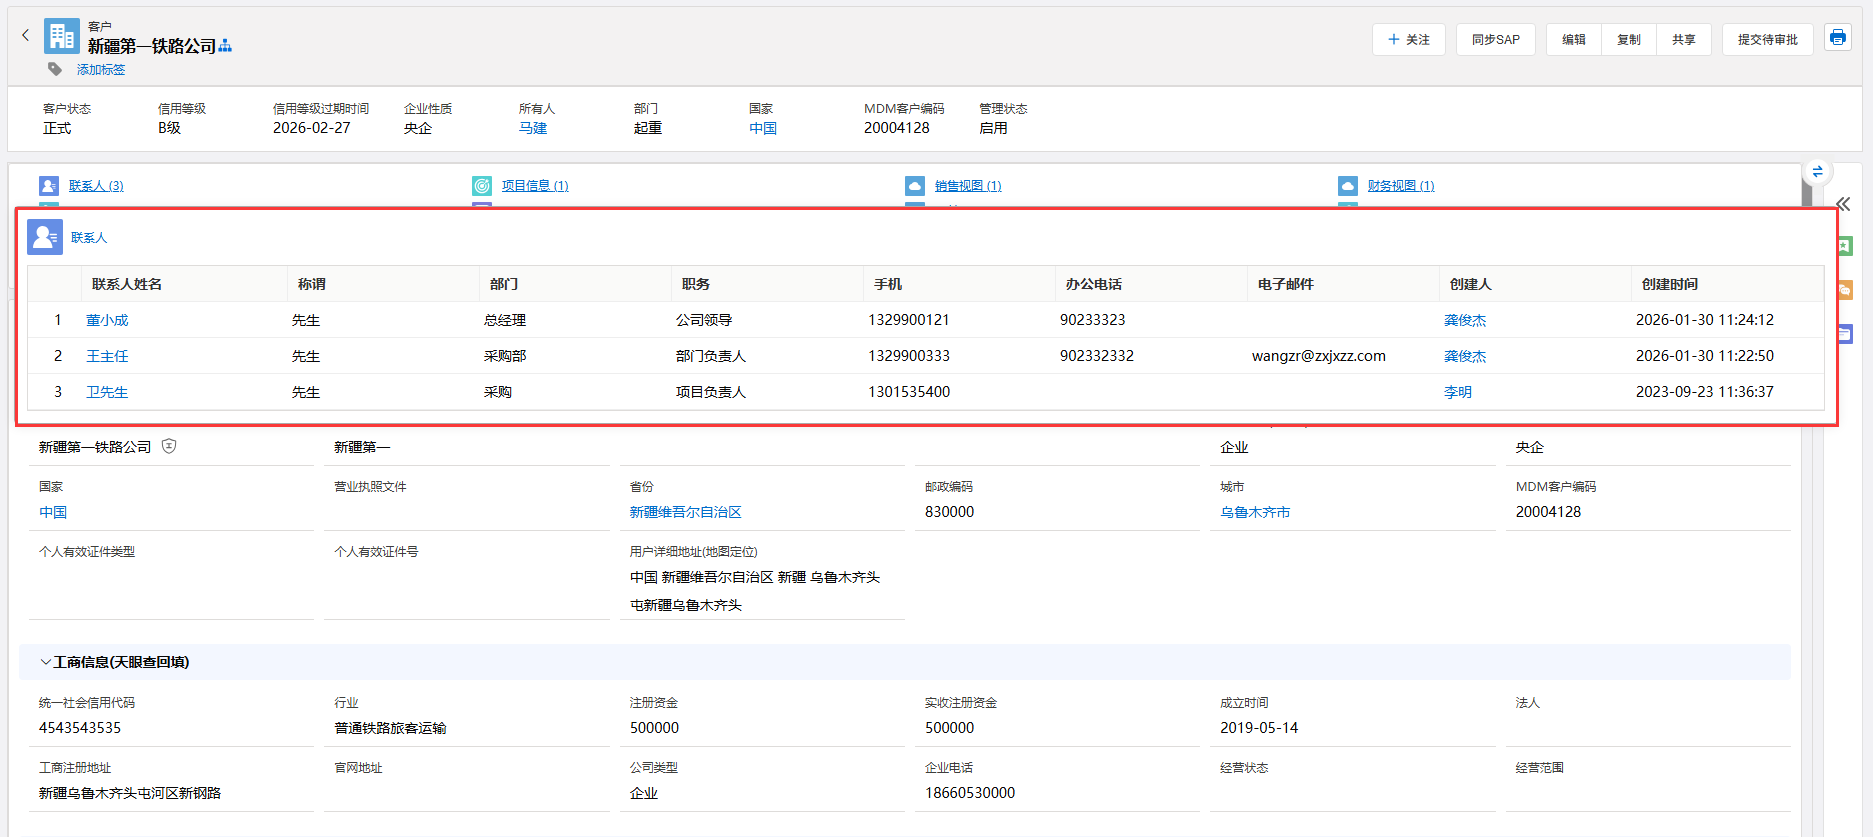Open the 销售视图 (1) related list
Viewport: 1873px width, 837px height.
click(x=967, y=186)
